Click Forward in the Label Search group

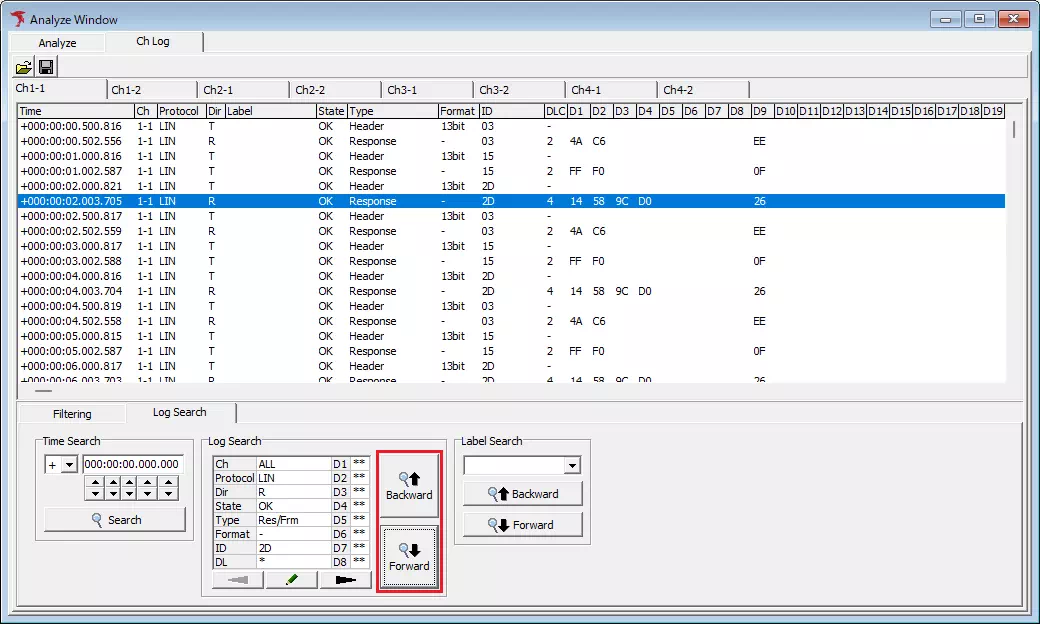(x=522, y=524)
